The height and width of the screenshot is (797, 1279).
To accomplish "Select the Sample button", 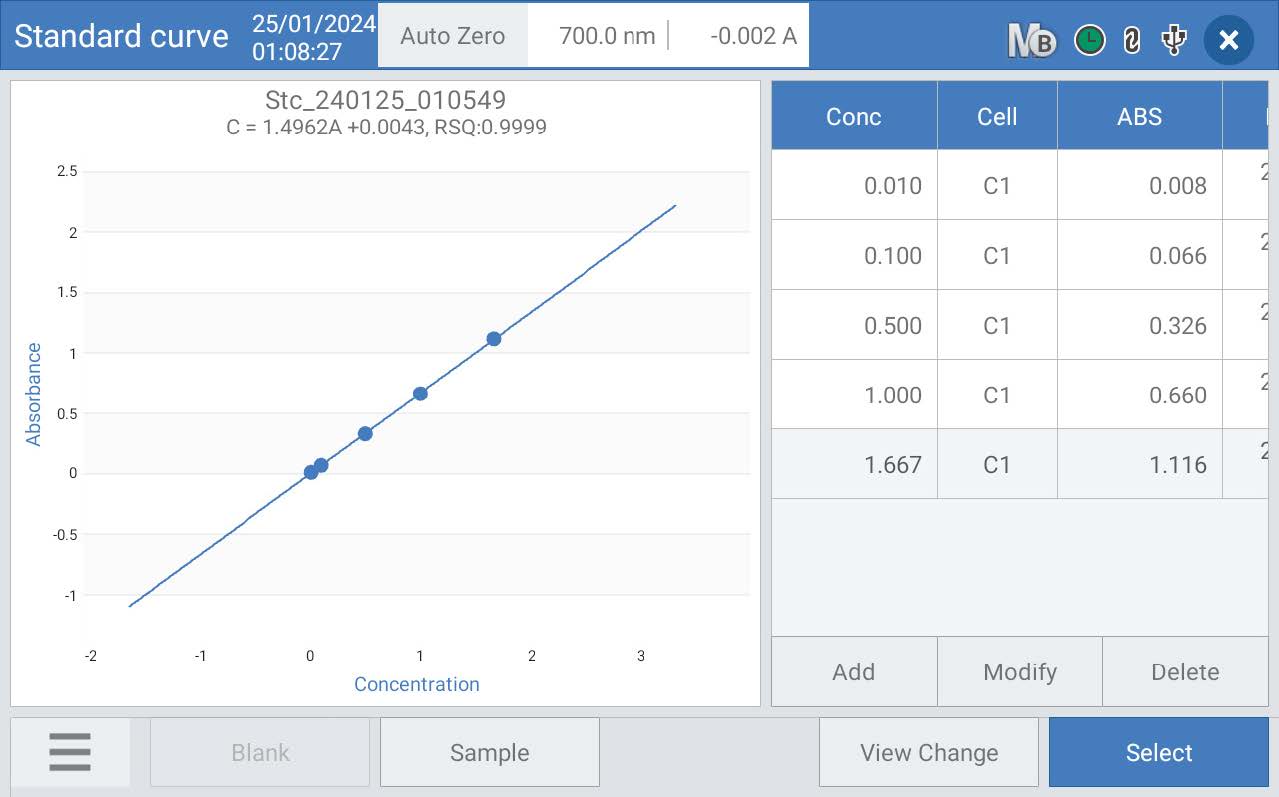I will 489,752.
